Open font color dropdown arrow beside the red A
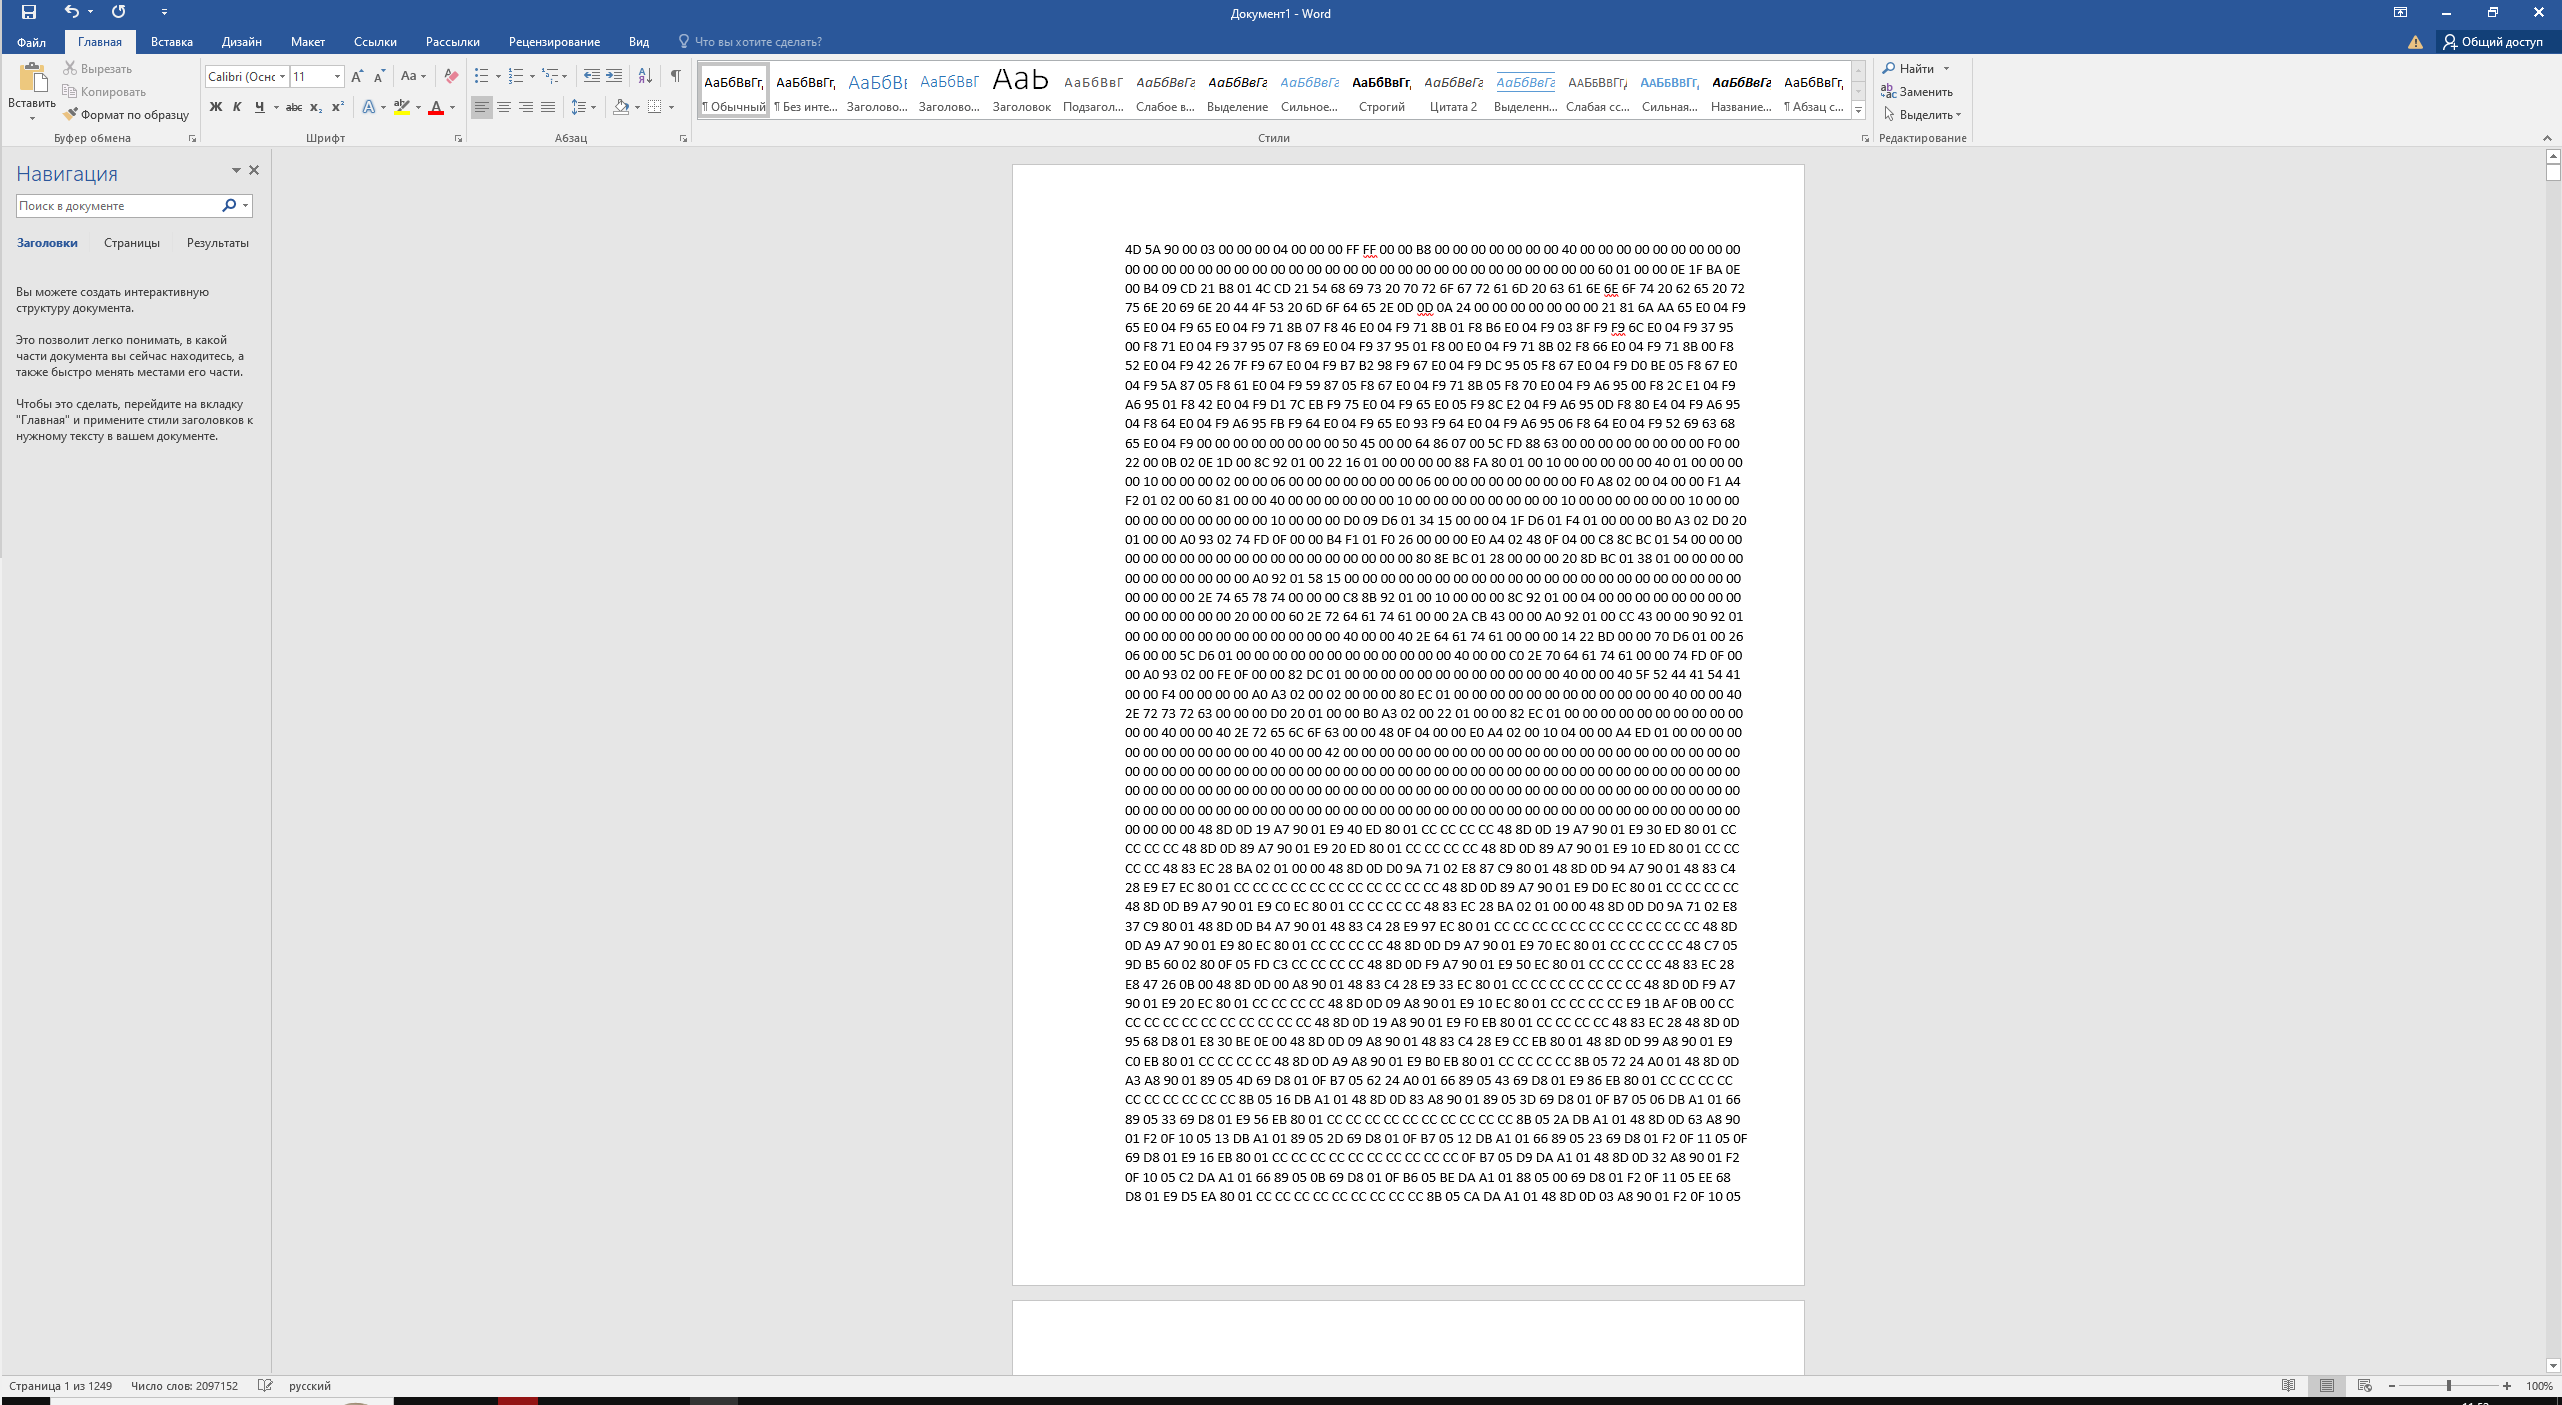The height and width of the screenshot is (1405, 2562). 453,107
